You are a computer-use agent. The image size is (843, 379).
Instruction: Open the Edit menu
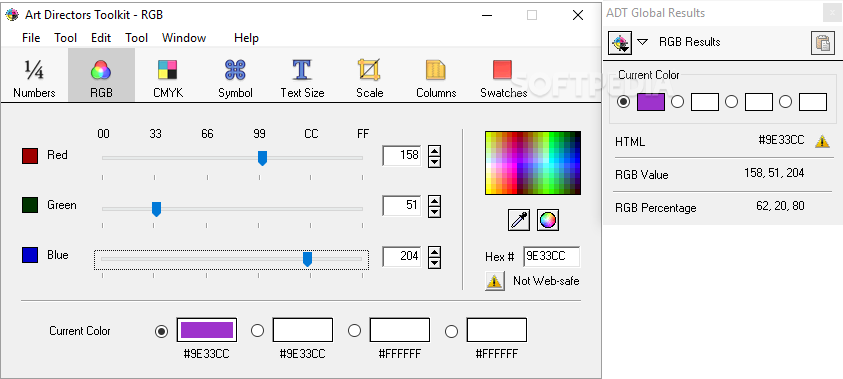(101, 38)
